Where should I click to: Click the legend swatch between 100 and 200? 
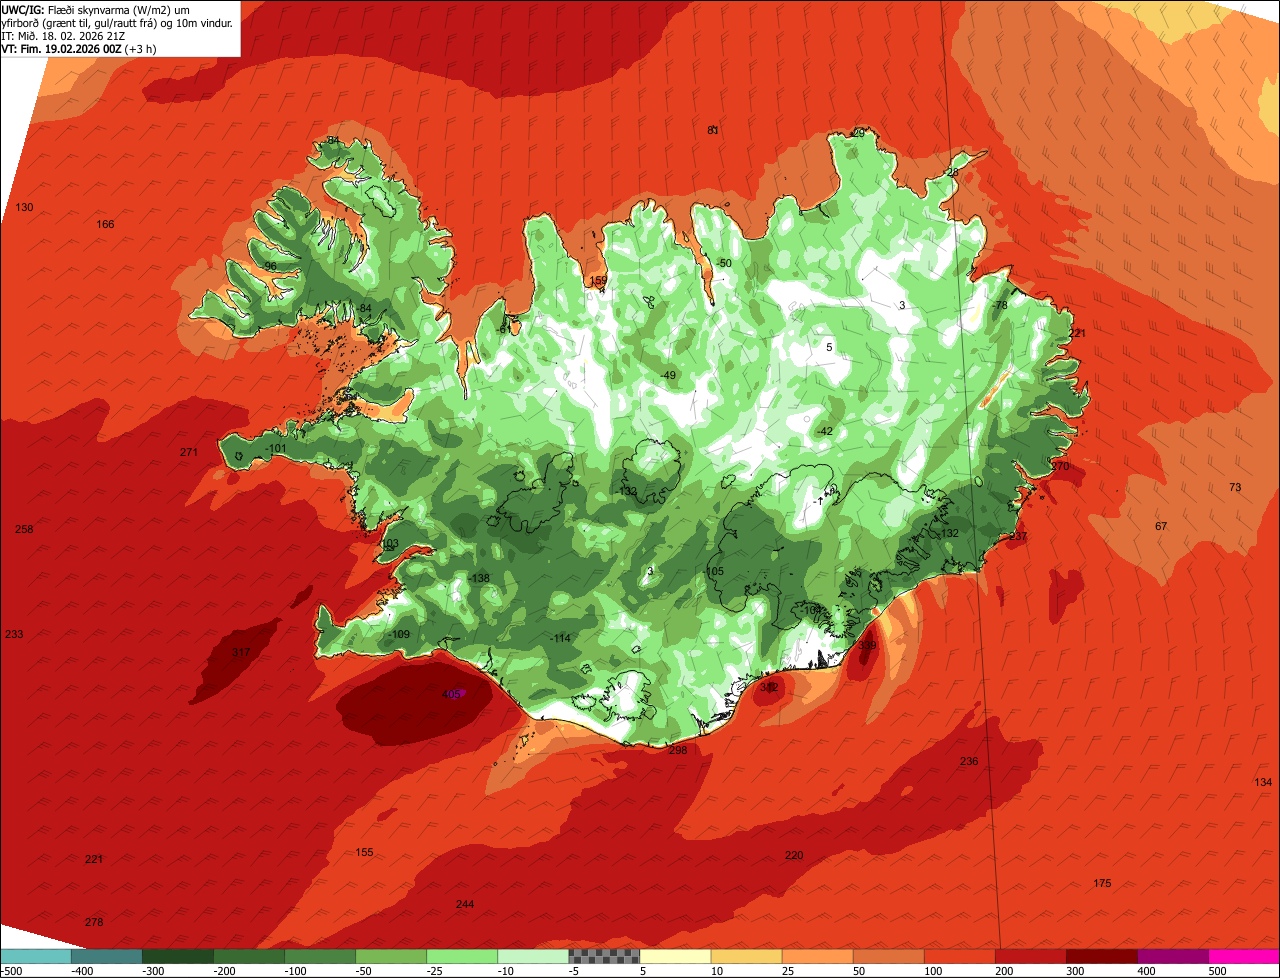(x=960, y=956)
